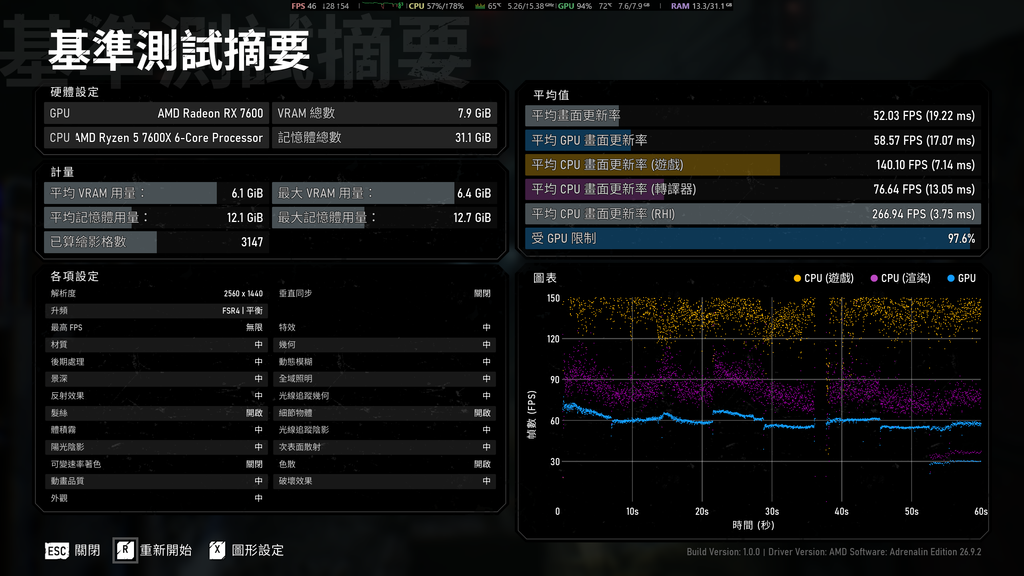Click the 記憶體總數 31.1 GiB field

384,138
